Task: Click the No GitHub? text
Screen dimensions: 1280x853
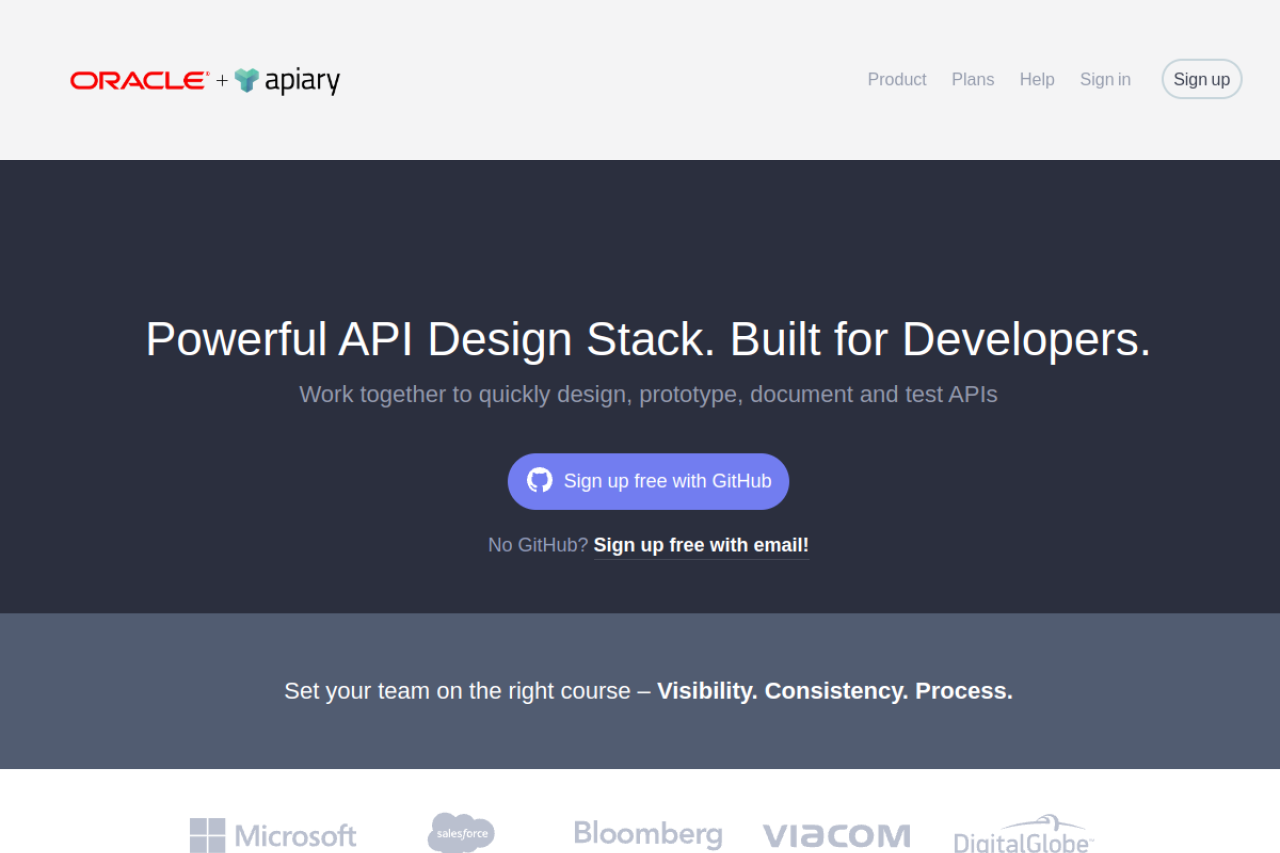Action: click(537, 545)
